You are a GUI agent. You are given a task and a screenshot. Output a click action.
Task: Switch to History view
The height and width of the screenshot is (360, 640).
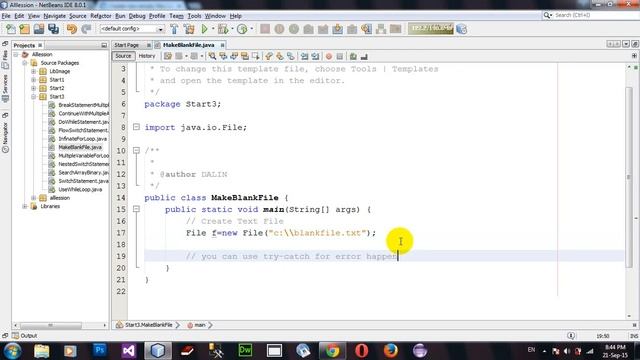click(x=147, y=56)
